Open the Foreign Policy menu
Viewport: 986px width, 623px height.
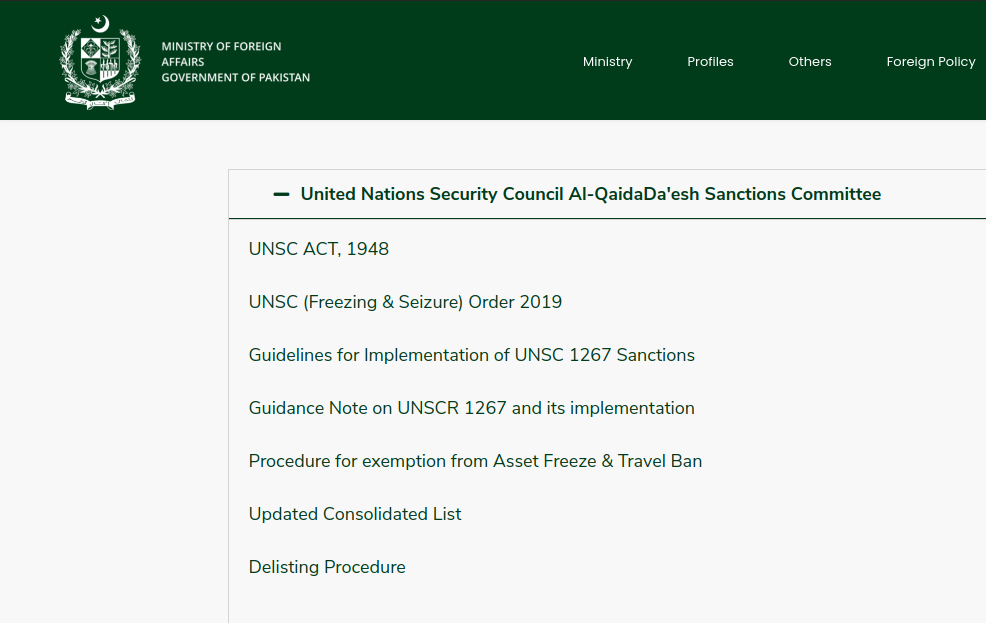pyautogui.click(x=930, y=62)
